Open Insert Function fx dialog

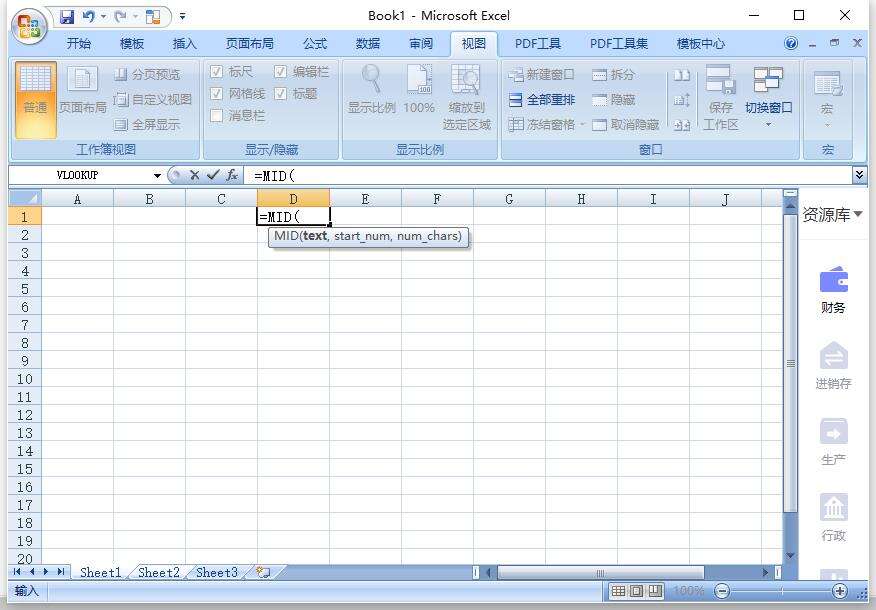coord(232,175)
